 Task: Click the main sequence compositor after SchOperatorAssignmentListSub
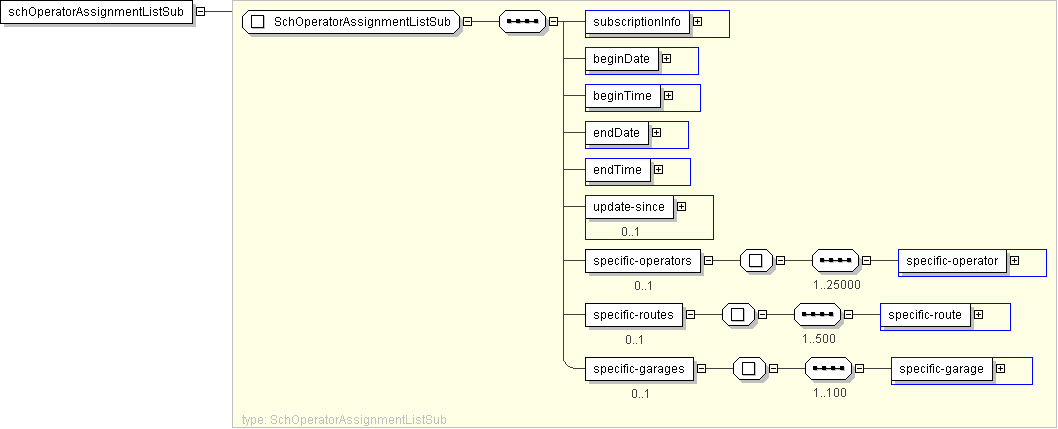(x=521, y=22)
